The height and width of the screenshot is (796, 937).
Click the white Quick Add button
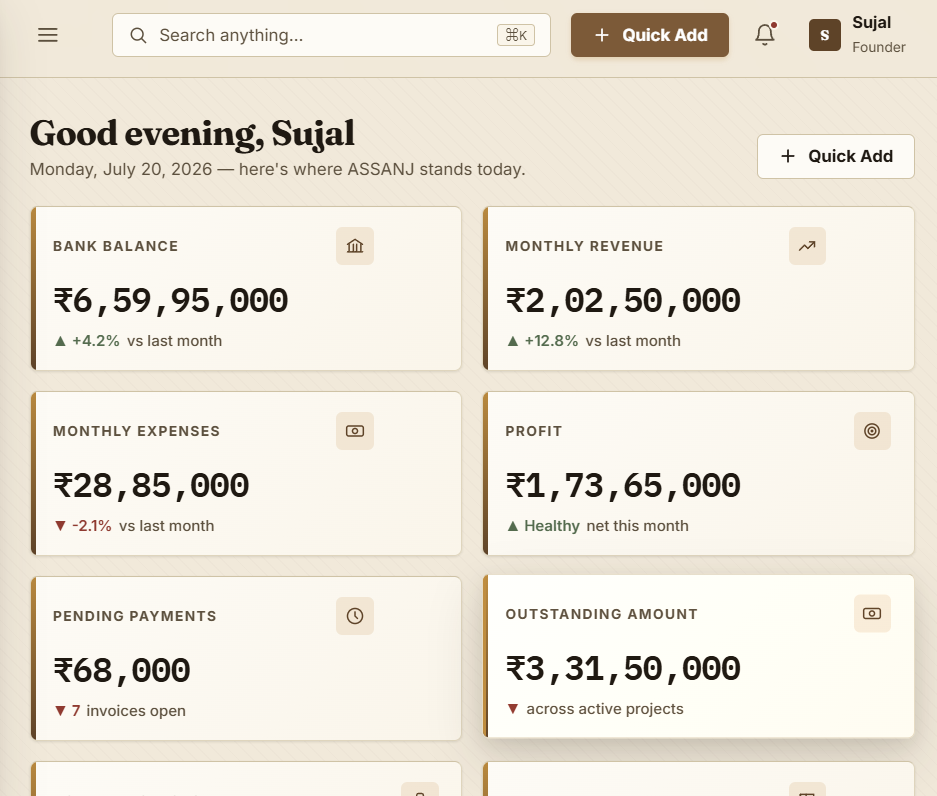[835, 157]
